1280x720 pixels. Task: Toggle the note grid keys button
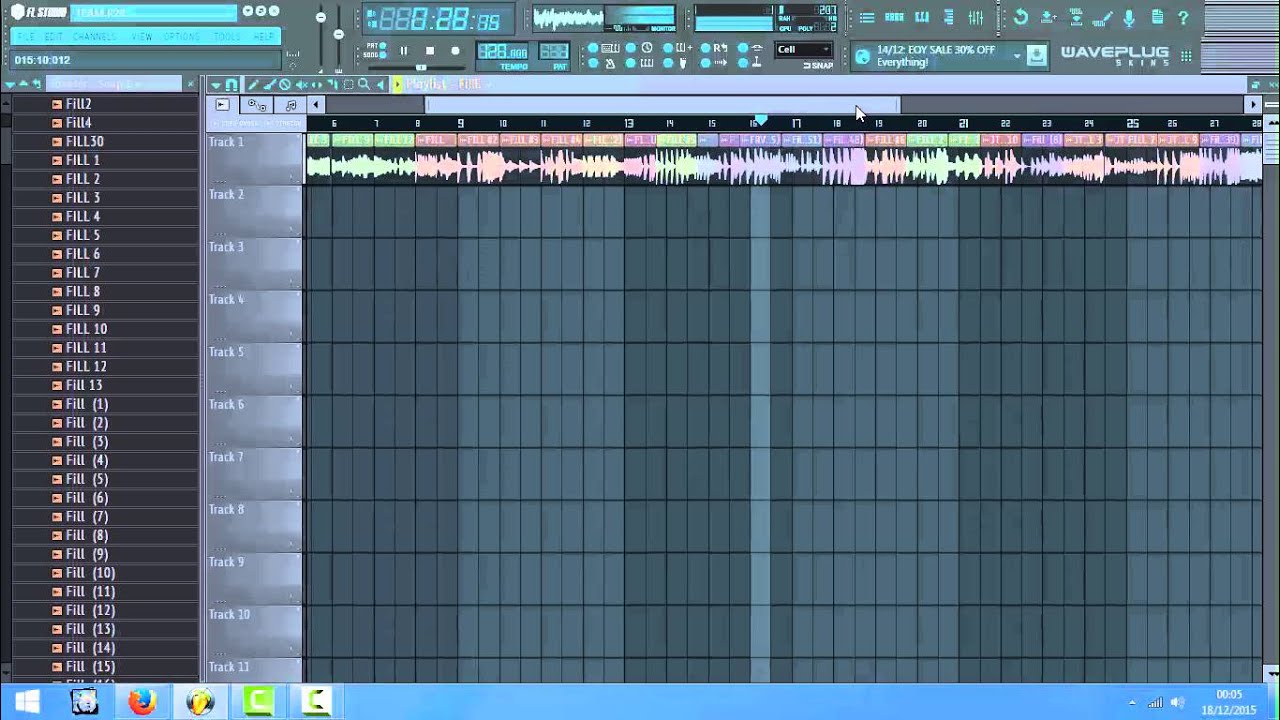(647, 63)
